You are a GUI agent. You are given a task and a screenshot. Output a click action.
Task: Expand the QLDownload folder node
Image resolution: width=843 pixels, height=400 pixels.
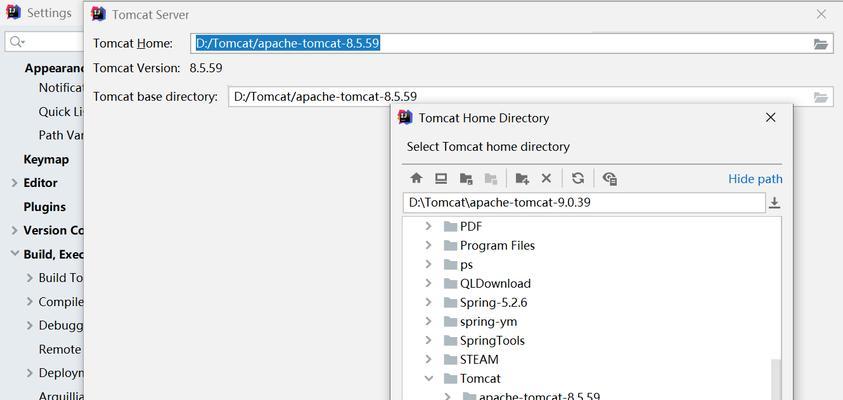click(x=428, y=283)
